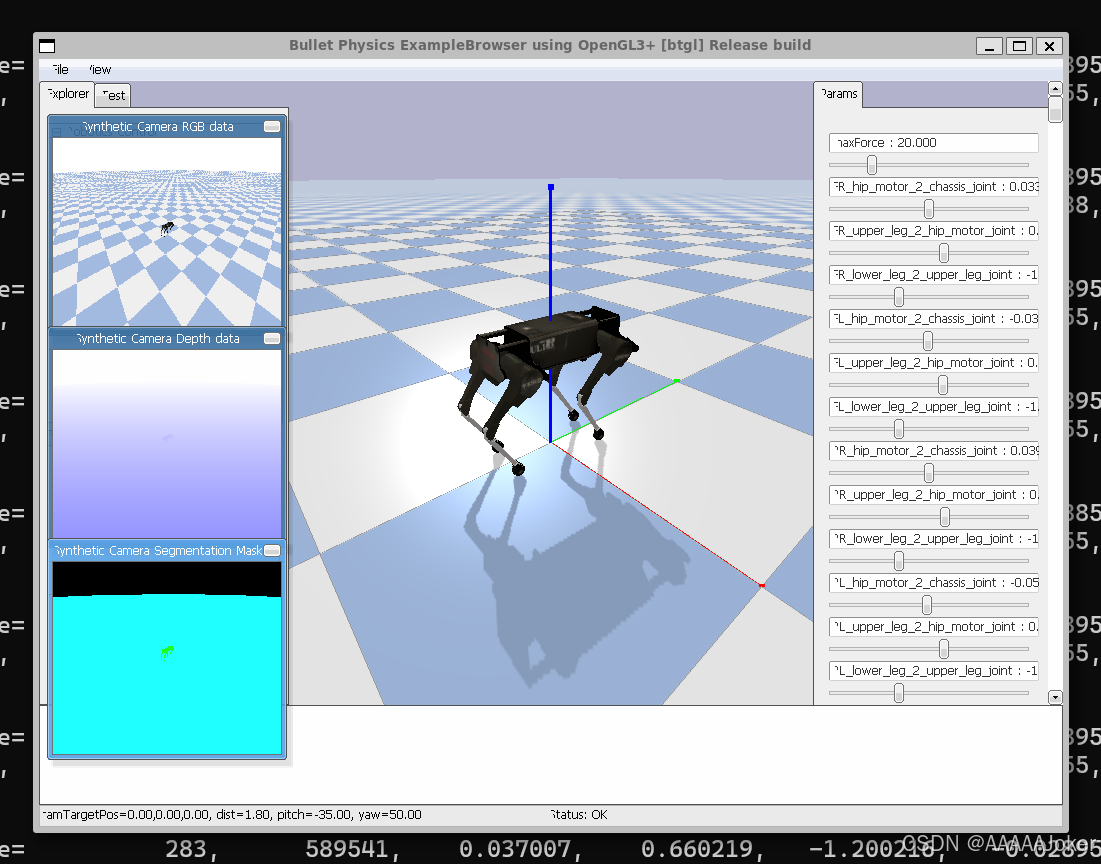Click the Params panel scrollbar track

click(x=1055, y=400)
